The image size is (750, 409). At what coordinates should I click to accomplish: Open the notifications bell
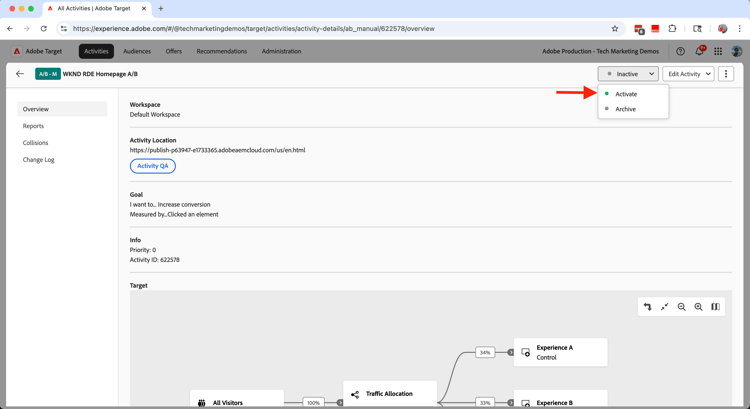point(699,51)
